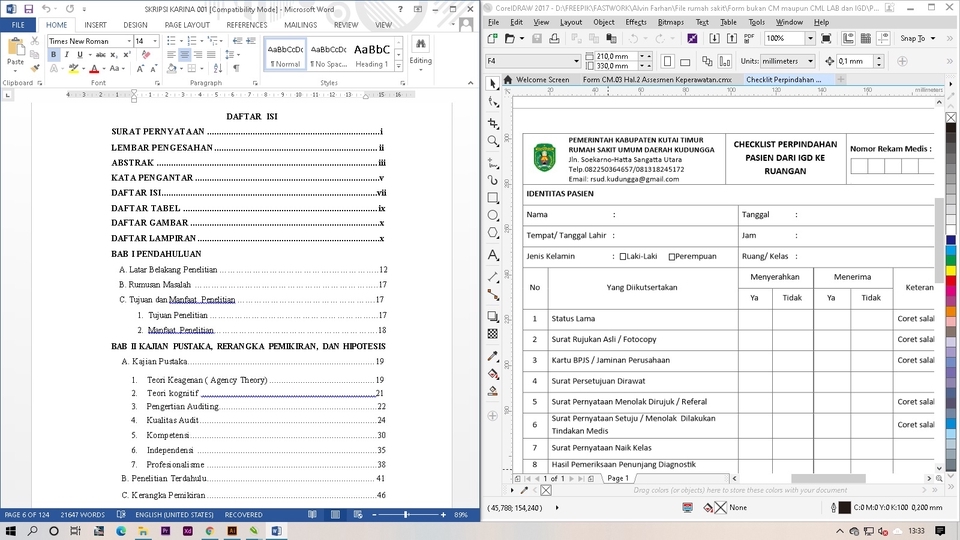This screenshot has width=960, height=540.
Task: Open the F4 page size dropdown
Action: tap(576, 61)
